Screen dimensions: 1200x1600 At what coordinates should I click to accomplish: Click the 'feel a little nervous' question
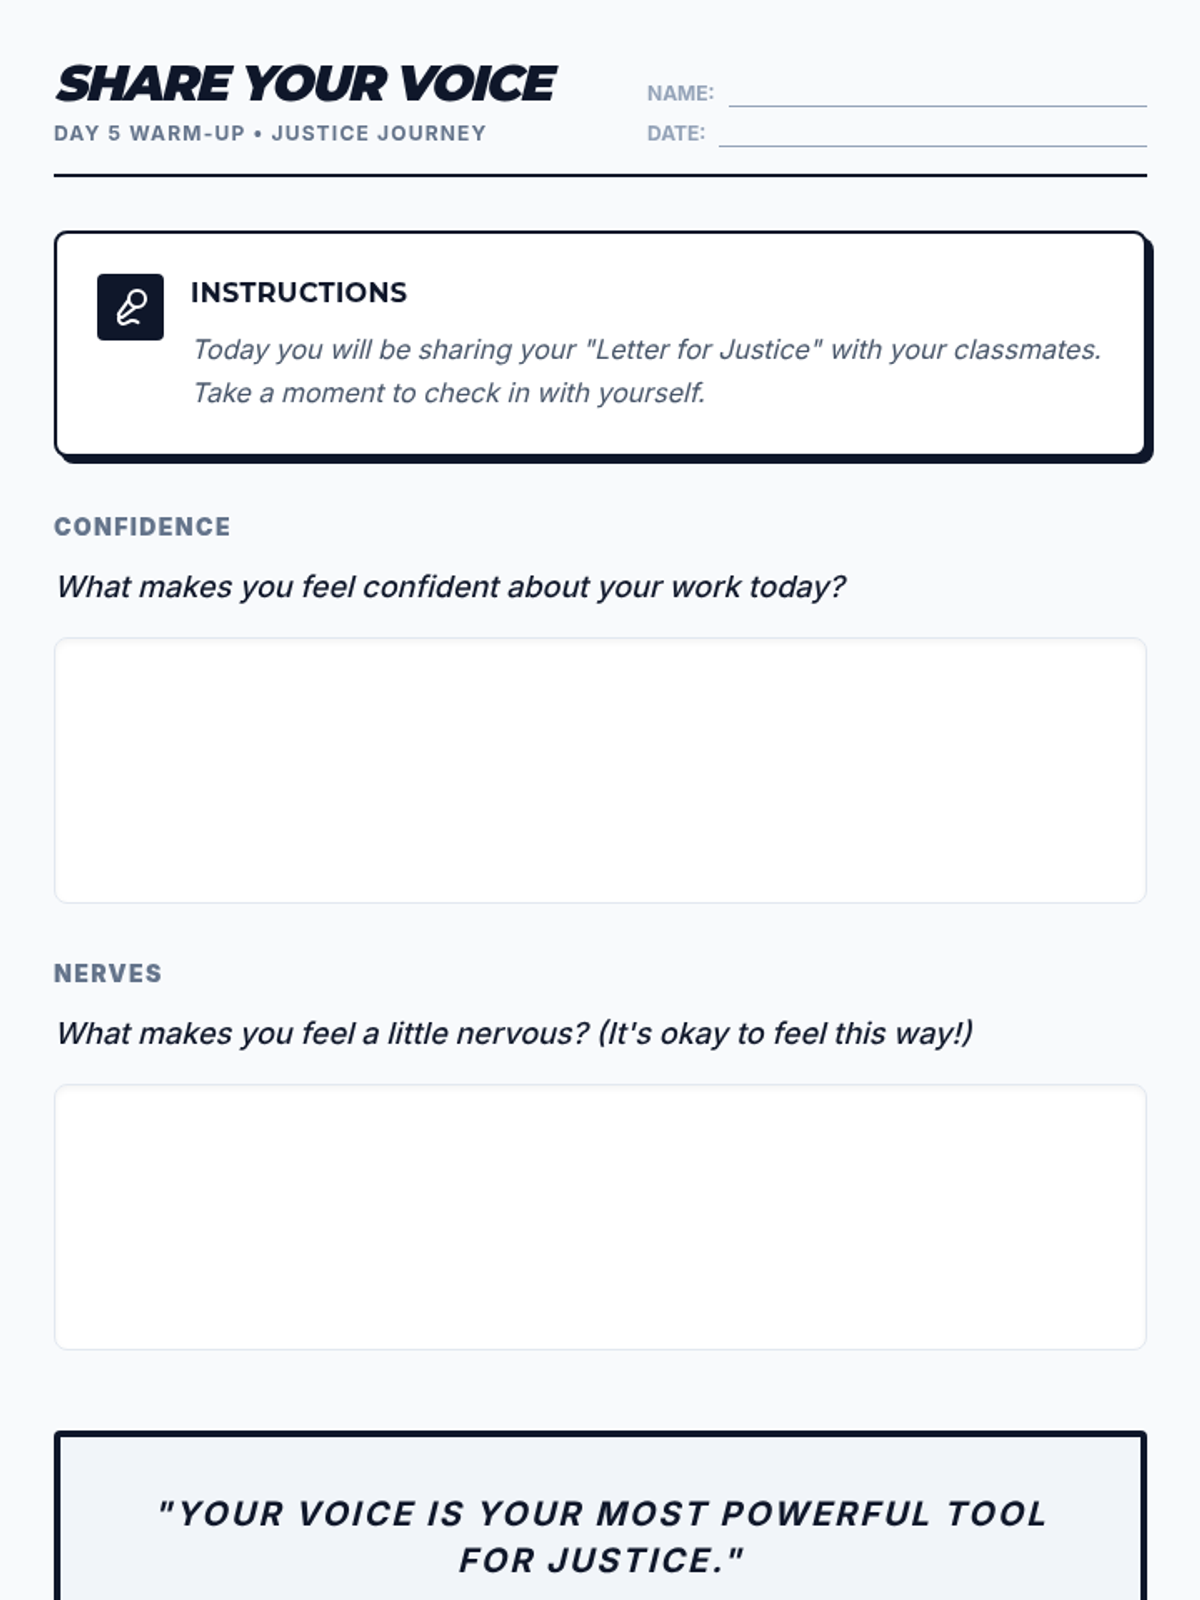click(x=514, y=1033)
